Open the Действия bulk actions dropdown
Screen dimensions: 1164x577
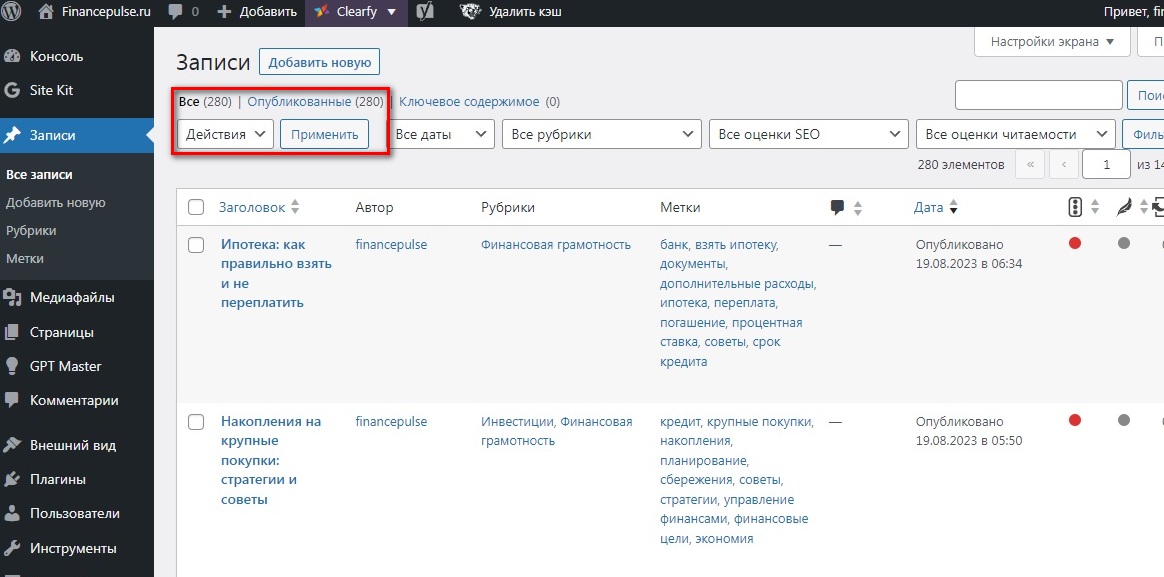[x=225, y=134]
